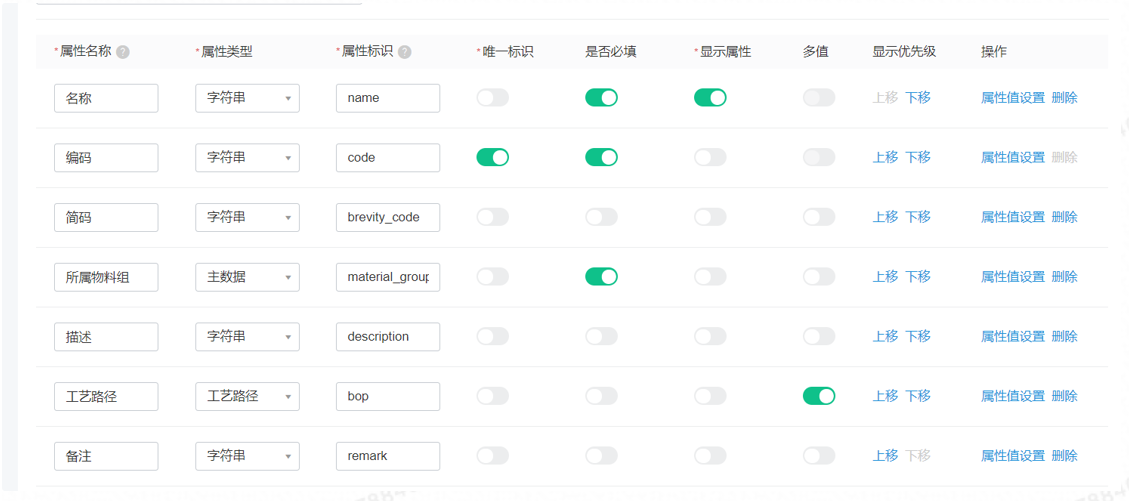This screenshot has height=501, width=1129.
Task: Disable 是否必填 toggle for 编码 row
Action: point(601,158)
